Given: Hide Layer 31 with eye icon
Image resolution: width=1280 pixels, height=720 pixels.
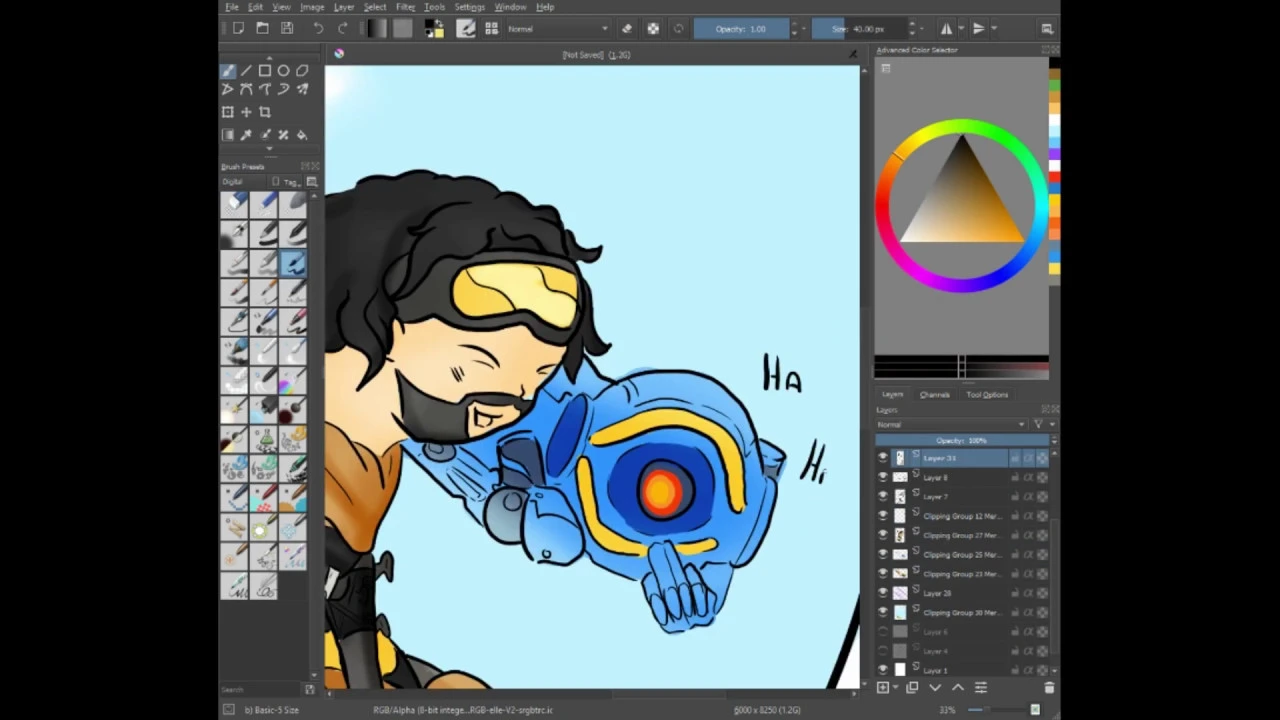Looking at the screenshot, I should 882,458.
